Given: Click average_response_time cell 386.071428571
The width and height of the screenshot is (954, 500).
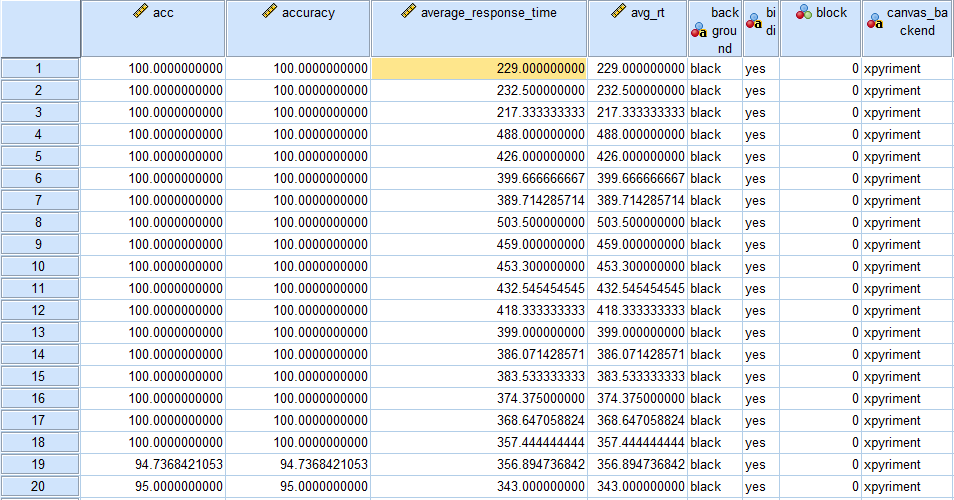Looking at the screenshot, I should [479, 354].
